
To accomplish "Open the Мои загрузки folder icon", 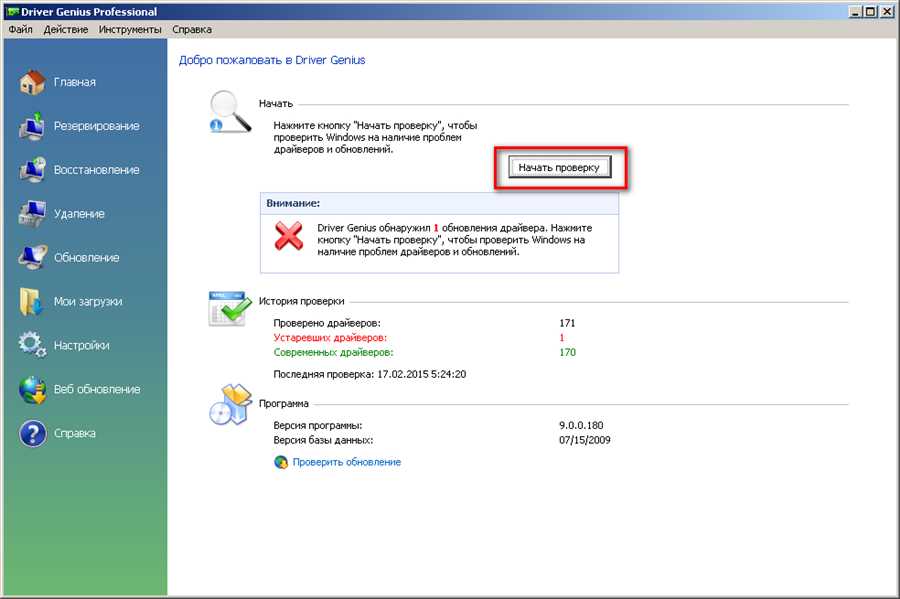I will pos(31,301).
